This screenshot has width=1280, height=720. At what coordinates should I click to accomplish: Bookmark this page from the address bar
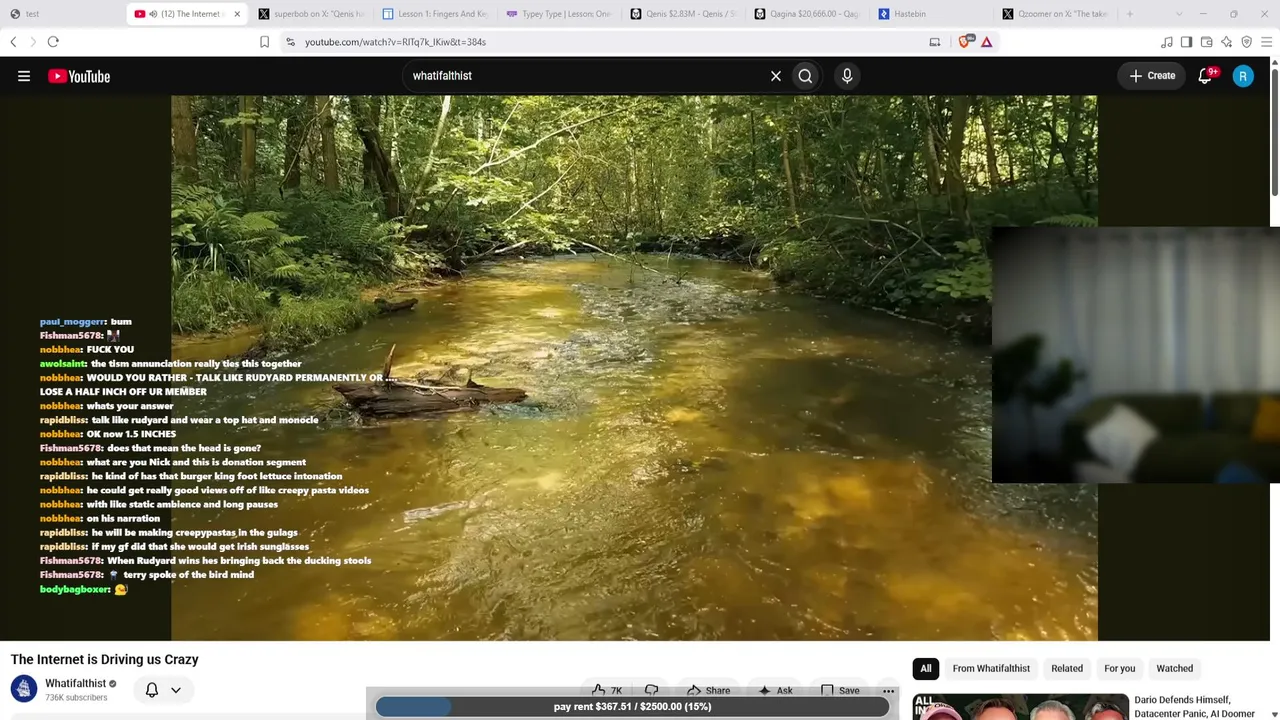point(264,42)
